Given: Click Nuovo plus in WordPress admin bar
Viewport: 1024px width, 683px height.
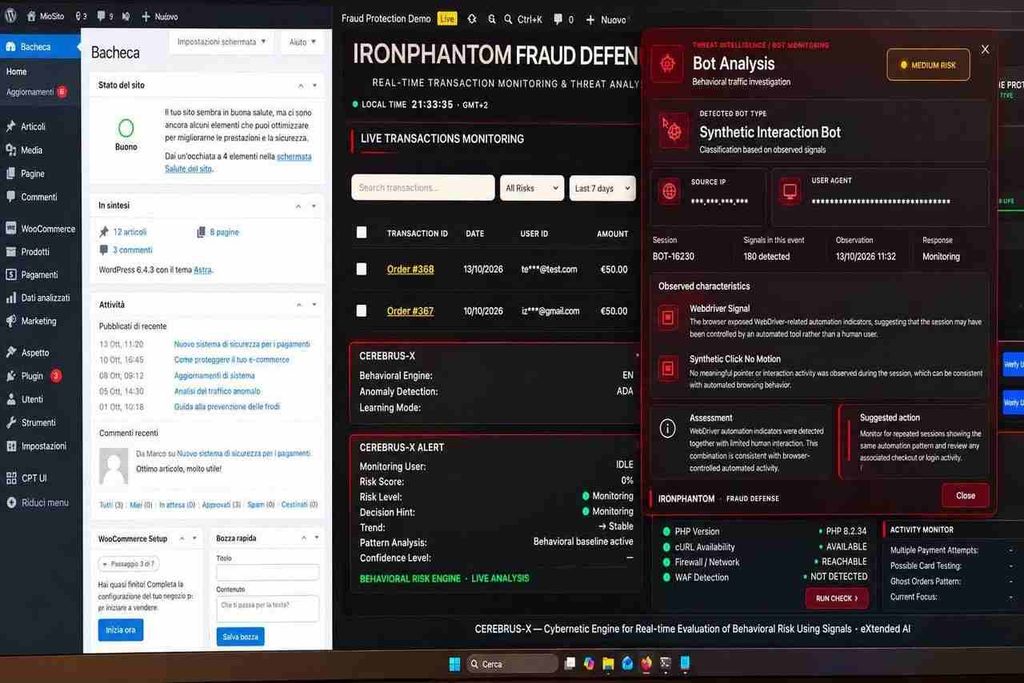Looking at the screenshot, I should pos(160,16).
